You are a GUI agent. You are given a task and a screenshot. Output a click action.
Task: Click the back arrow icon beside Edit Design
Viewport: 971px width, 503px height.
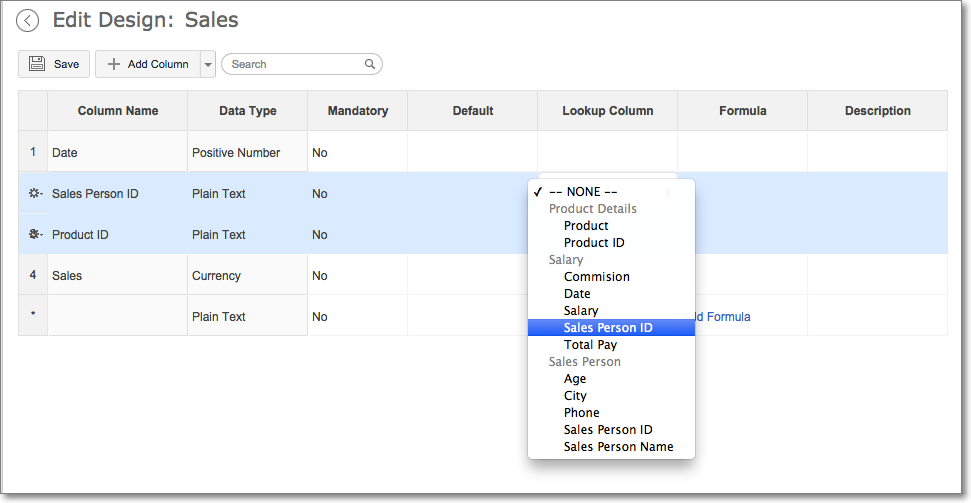(28, 21)
